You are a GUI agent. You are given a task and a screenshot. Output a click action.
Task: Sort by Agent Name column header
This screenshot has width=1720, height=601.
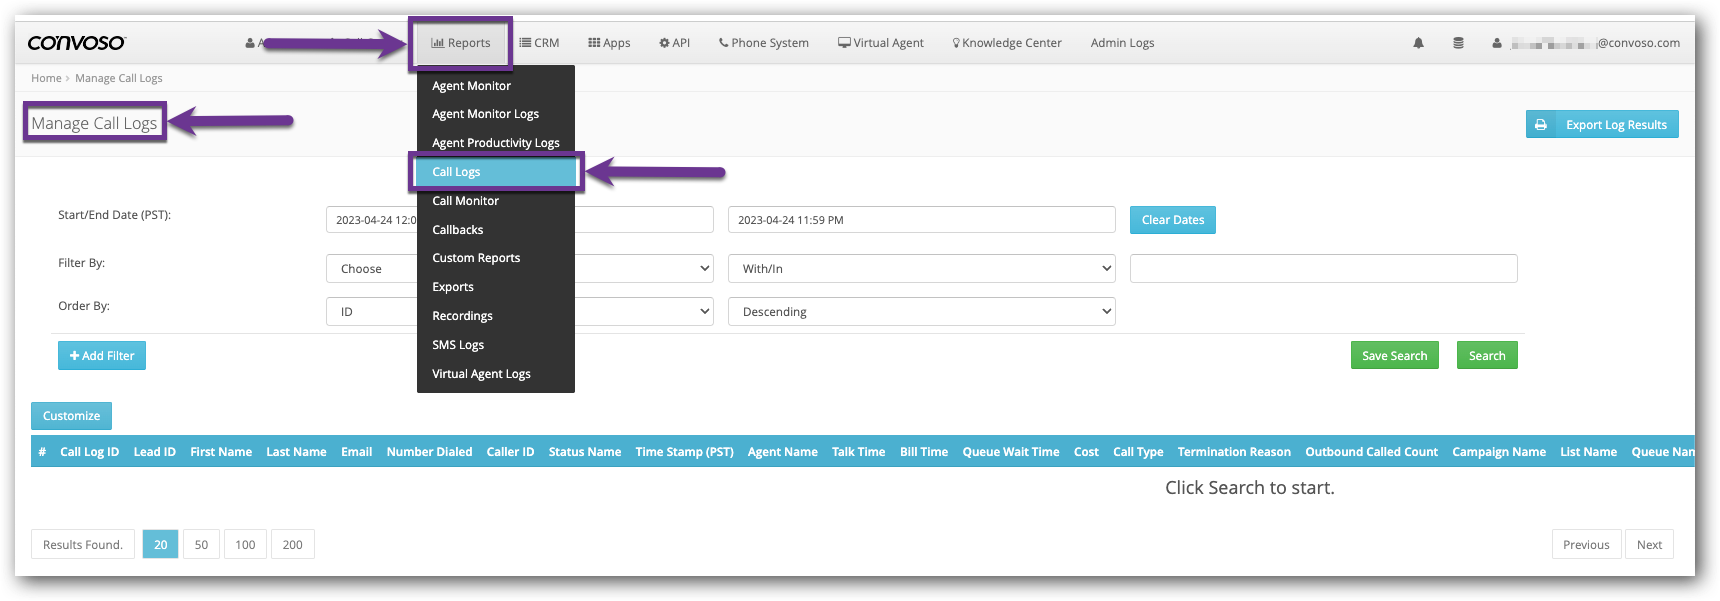[783, 452]
